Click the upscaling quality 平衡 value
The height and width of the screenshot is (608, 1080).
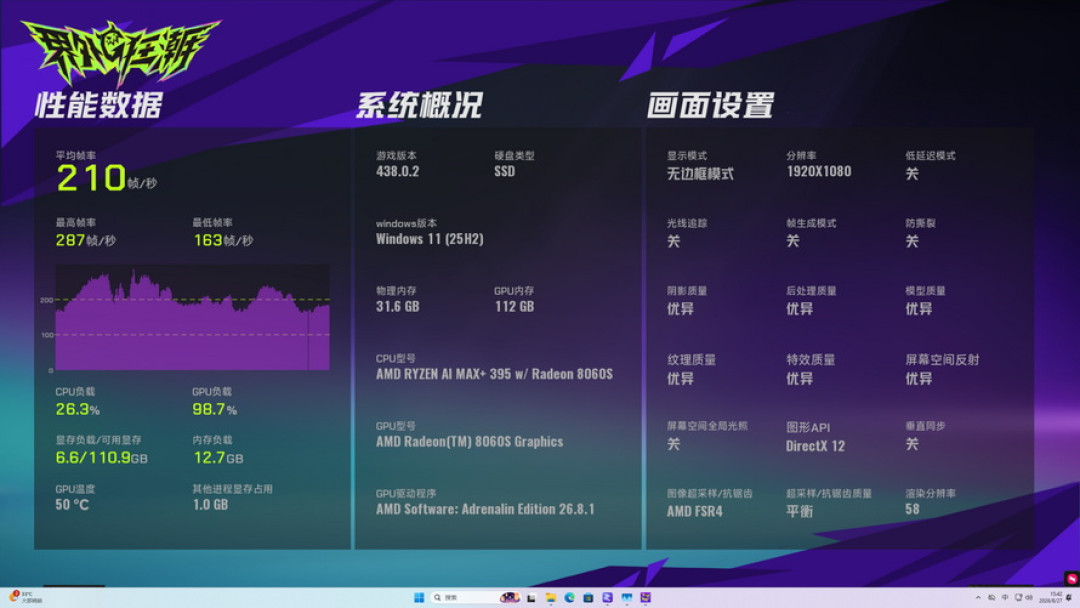tap(799, 511)
